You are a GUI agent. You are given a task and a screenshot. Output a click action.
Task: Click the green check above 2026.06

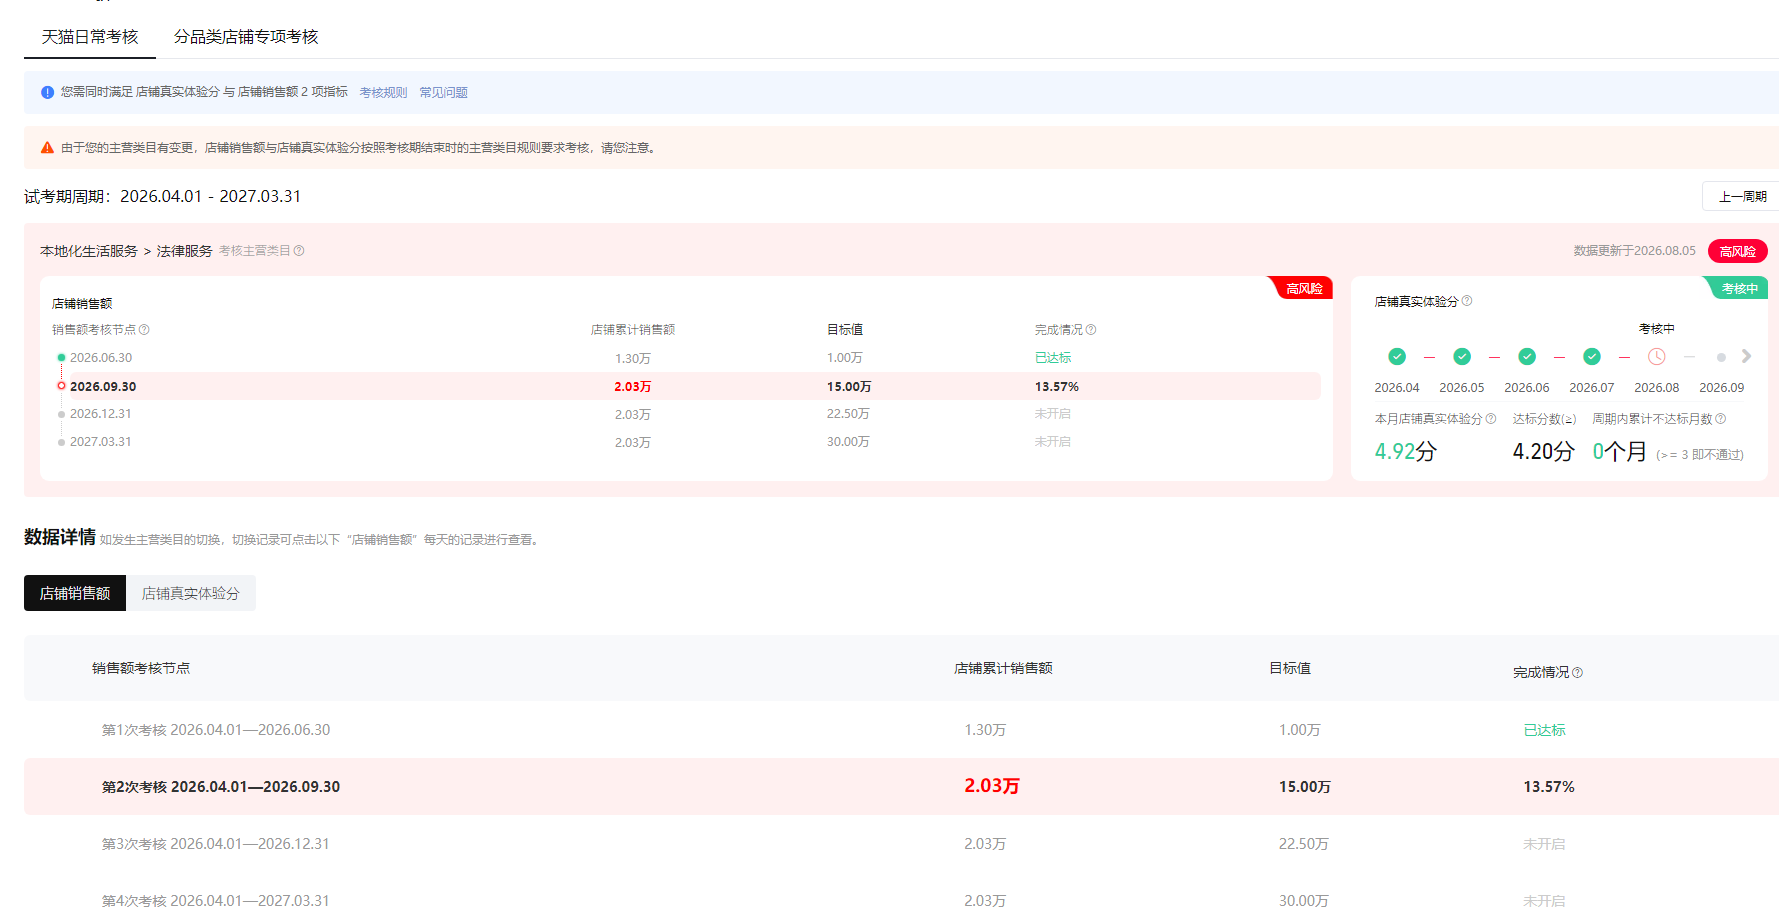point(1527,357)
